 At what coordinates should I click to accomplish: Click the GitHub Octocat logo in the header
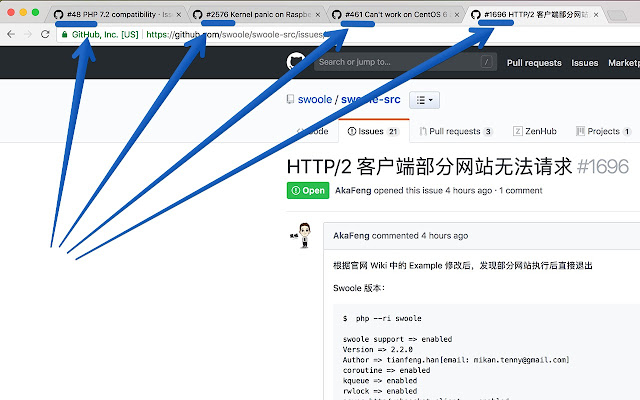tap(296, 62)
